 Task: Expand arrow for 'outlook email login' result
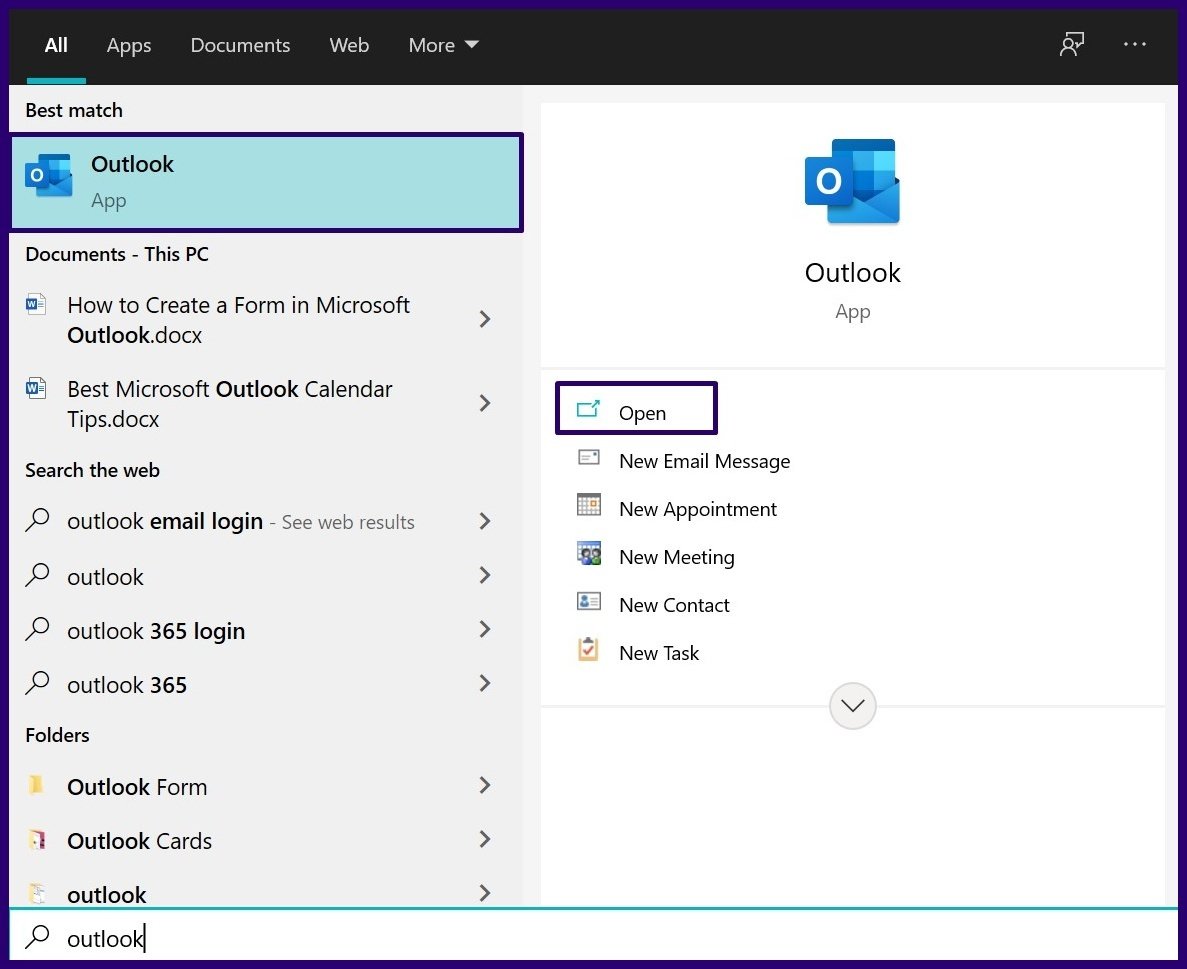tap(485, 521)
